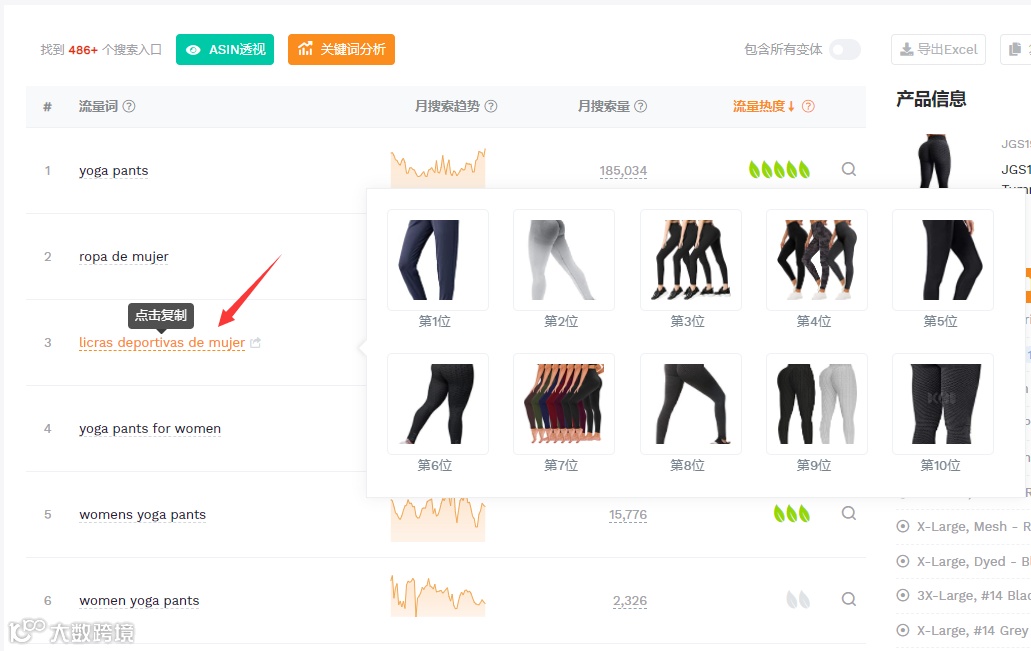The image size is (1031, 651).
Task: Copy keyword women yoga pants
Action: point(139,600)
